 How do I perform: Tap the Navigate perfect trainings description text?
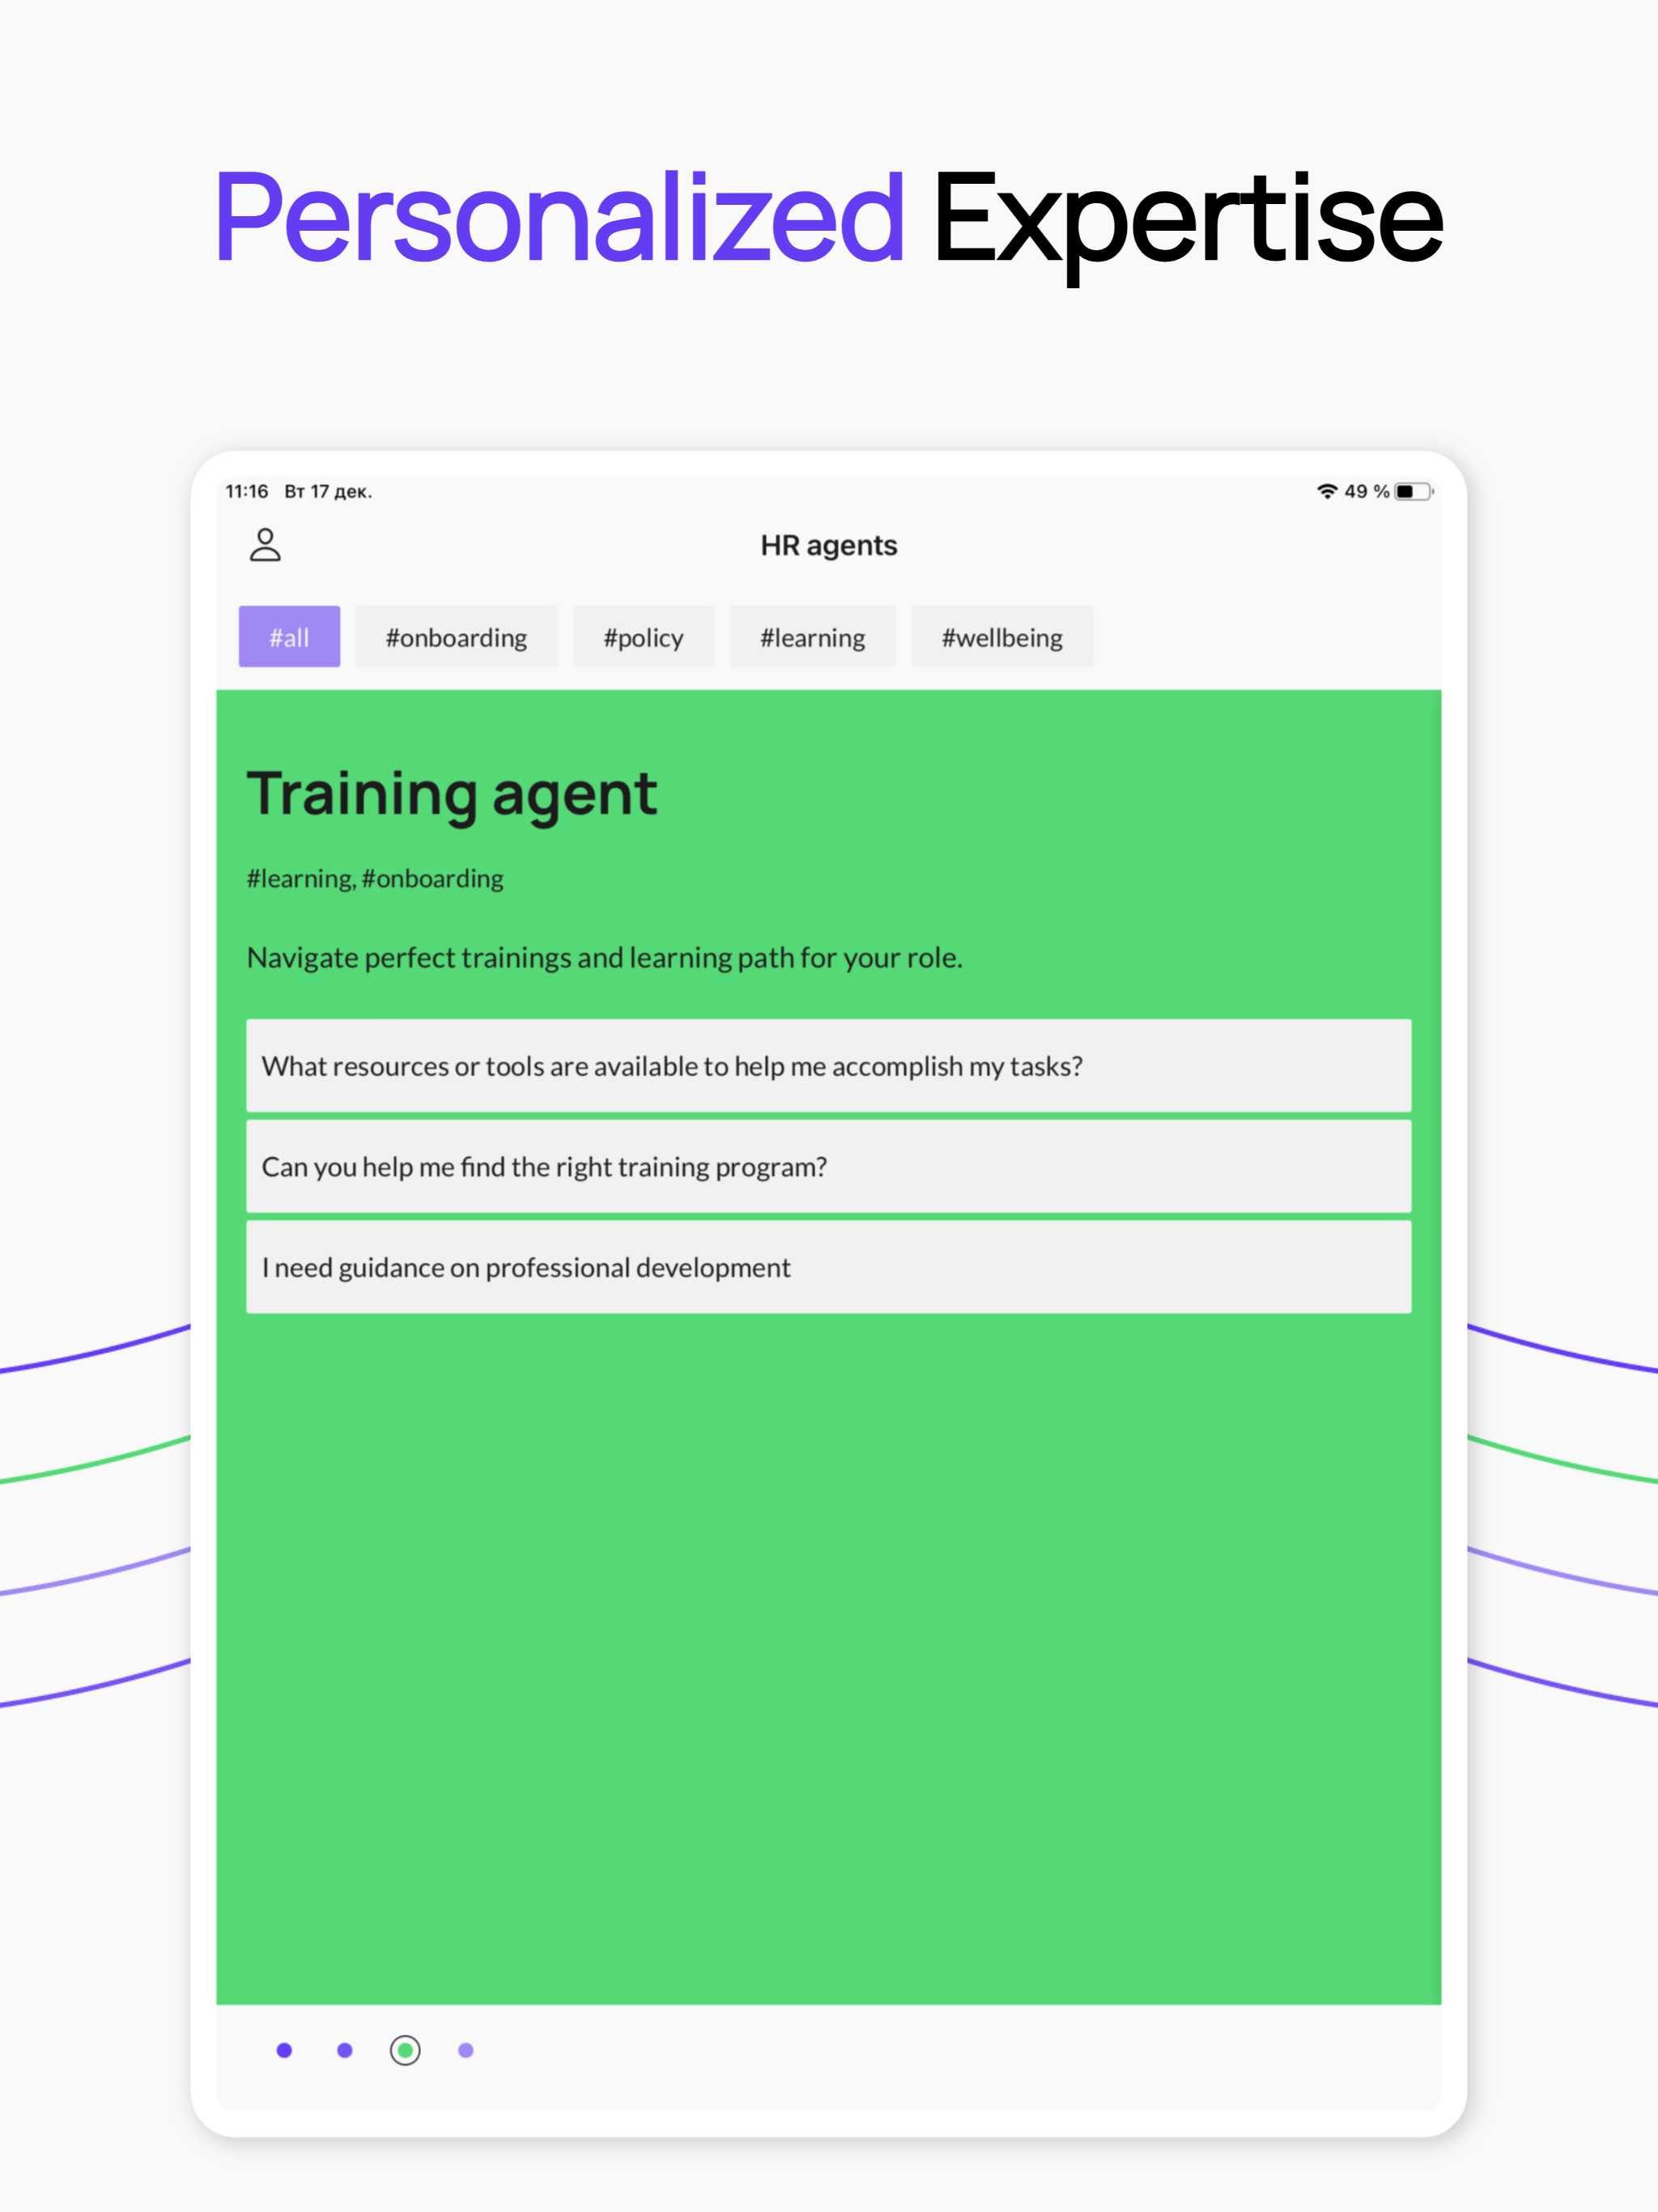click(604, 957)
